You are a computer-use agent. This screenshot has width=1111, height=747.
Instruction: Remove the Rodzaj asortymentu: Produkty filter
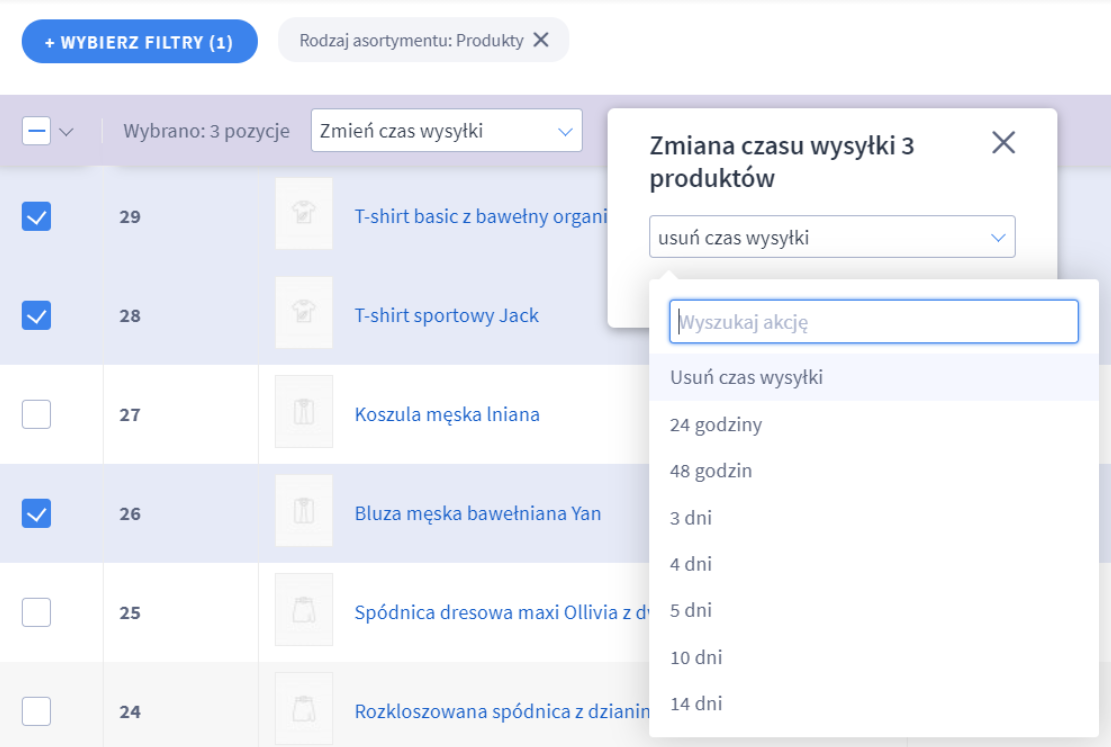pyautogui.click(x=540, y=42)
